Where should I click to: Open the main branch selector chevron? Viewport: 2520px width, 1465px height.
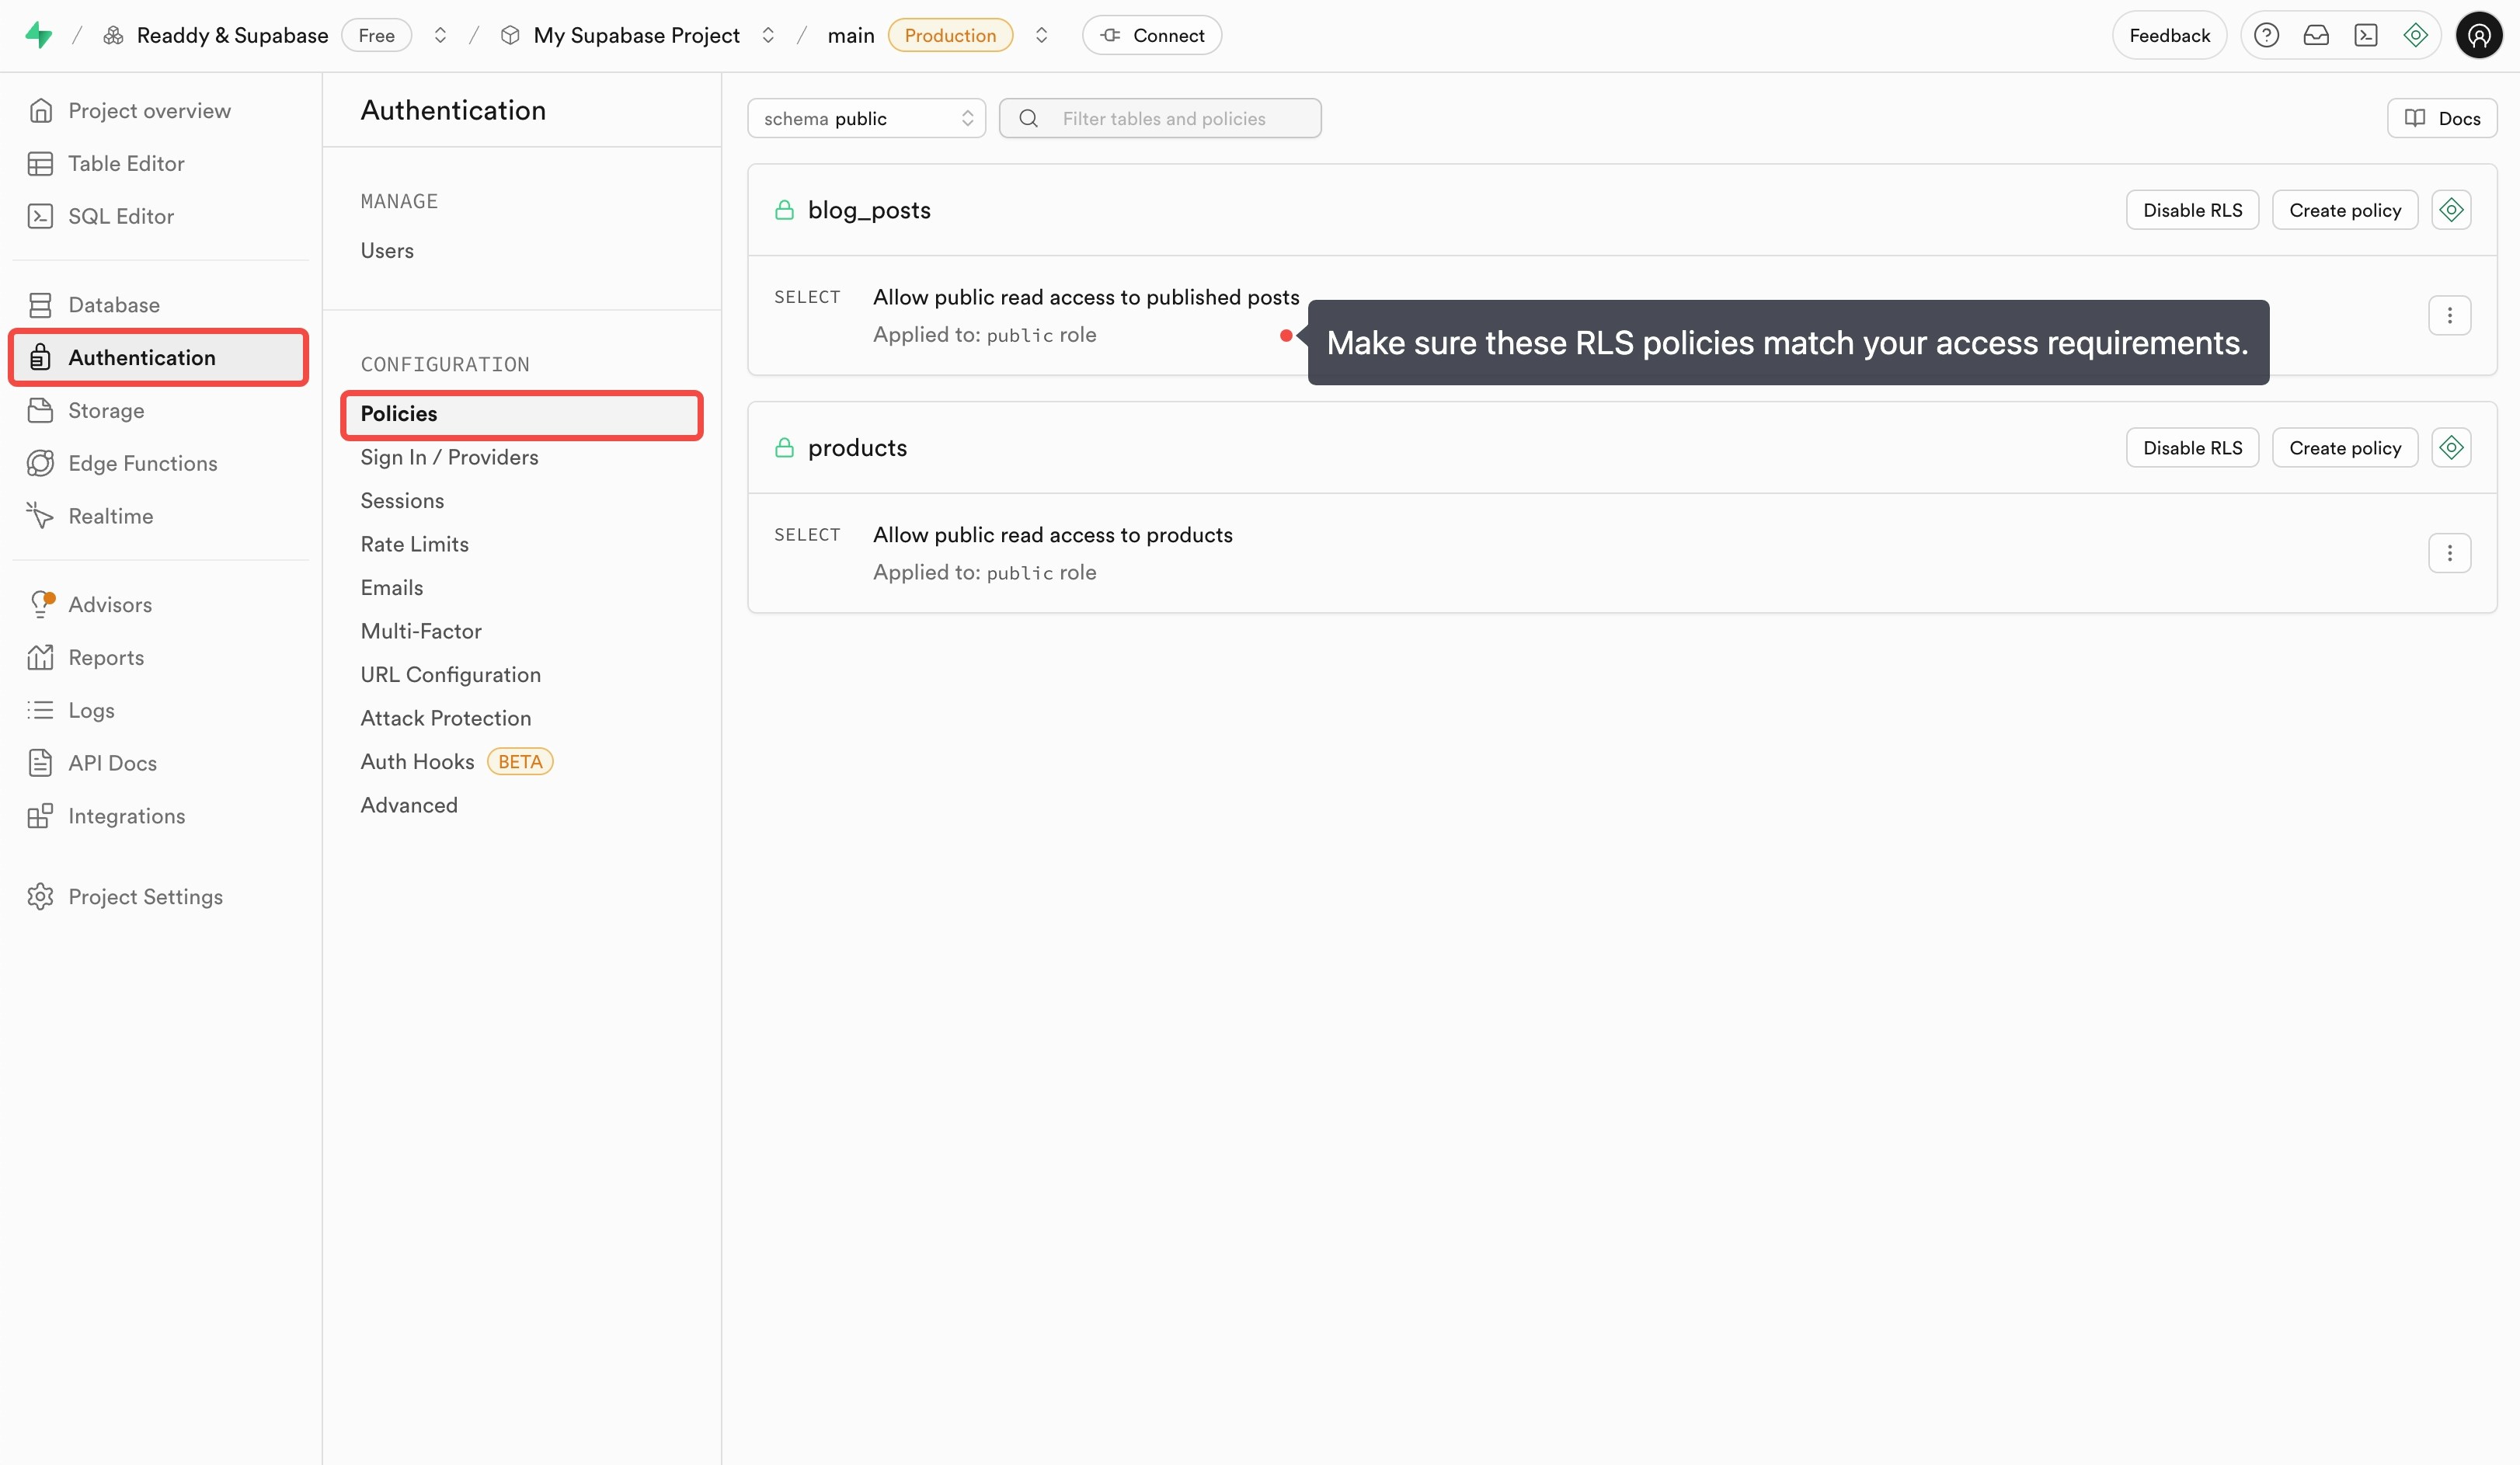[1041, 35]
